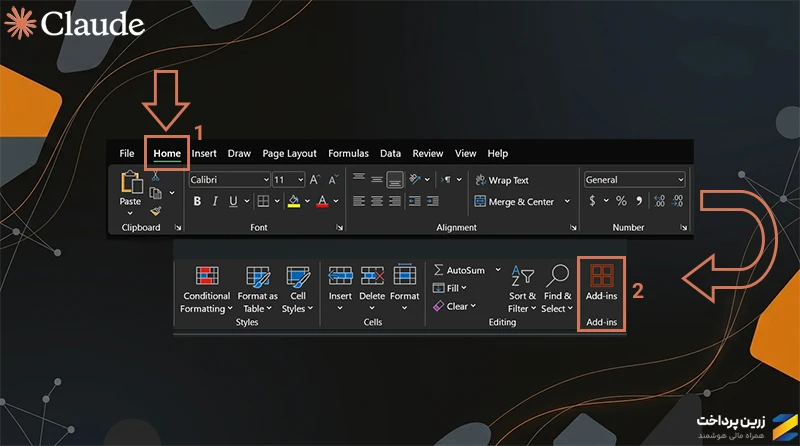Click the Decrease Indent icon
This screenshot has width=800, height=446.
pyautogui.click(x=415, y=201)
